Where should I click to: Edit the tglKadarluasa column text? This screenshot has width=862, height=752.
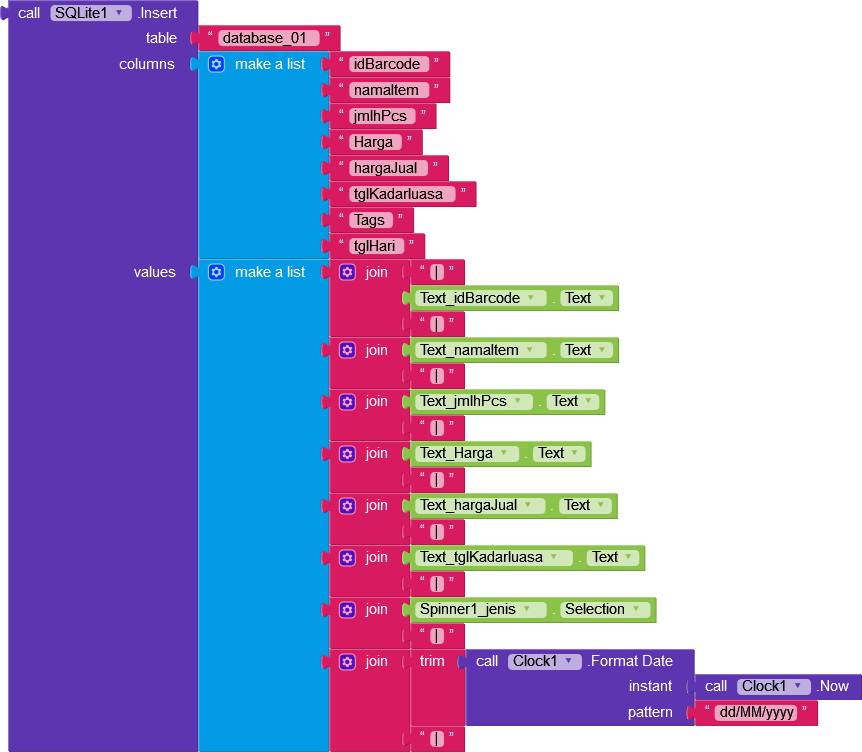point(402,194)
